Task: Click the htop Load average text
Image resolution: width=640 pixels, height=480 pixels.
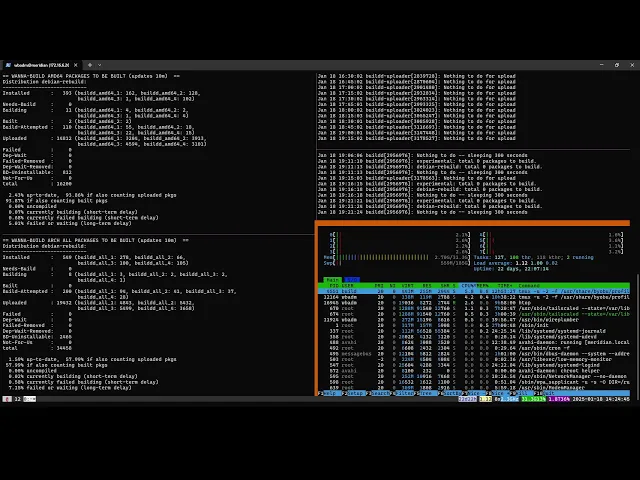Action: point(516,263)
